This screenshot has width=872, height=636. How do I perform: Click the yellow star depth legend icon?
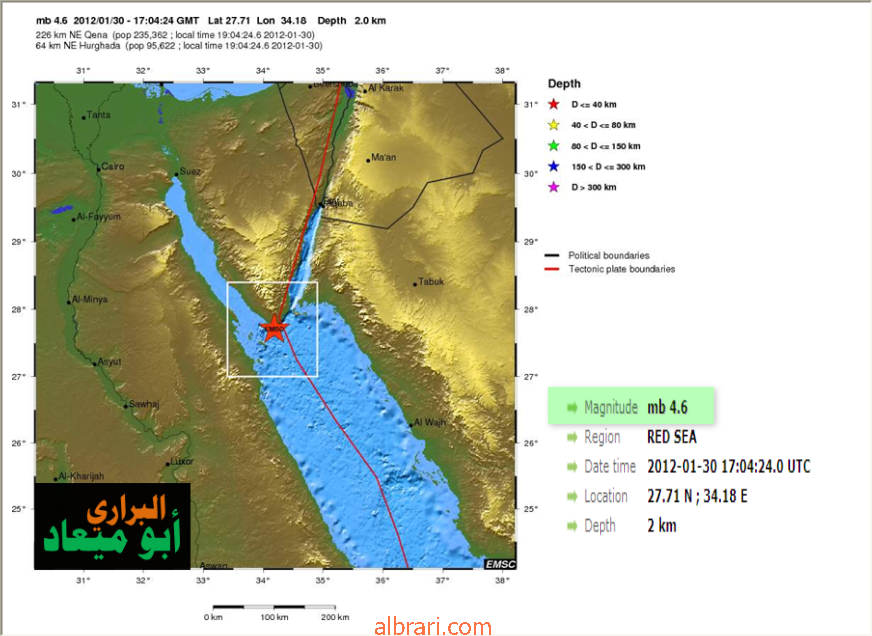click(x=553, y=125)
